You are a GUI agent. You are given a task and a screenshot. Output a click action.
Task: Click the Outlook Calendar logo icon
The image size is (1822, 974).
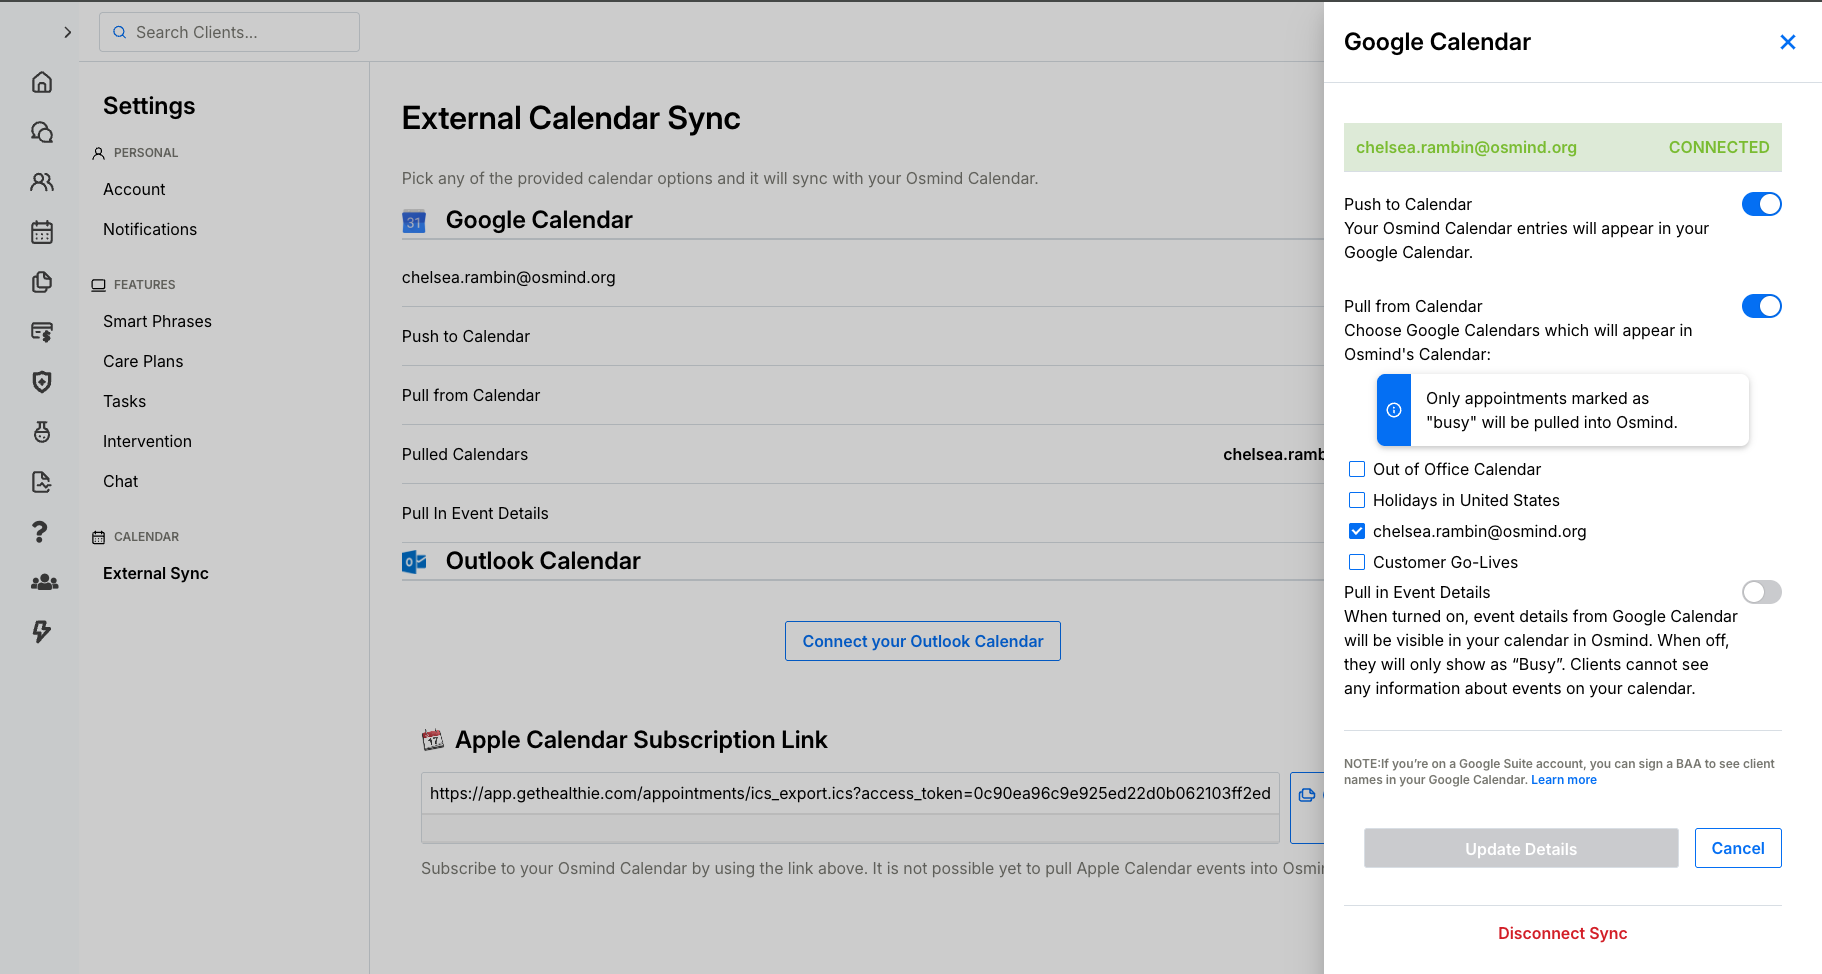click(414, 562)
